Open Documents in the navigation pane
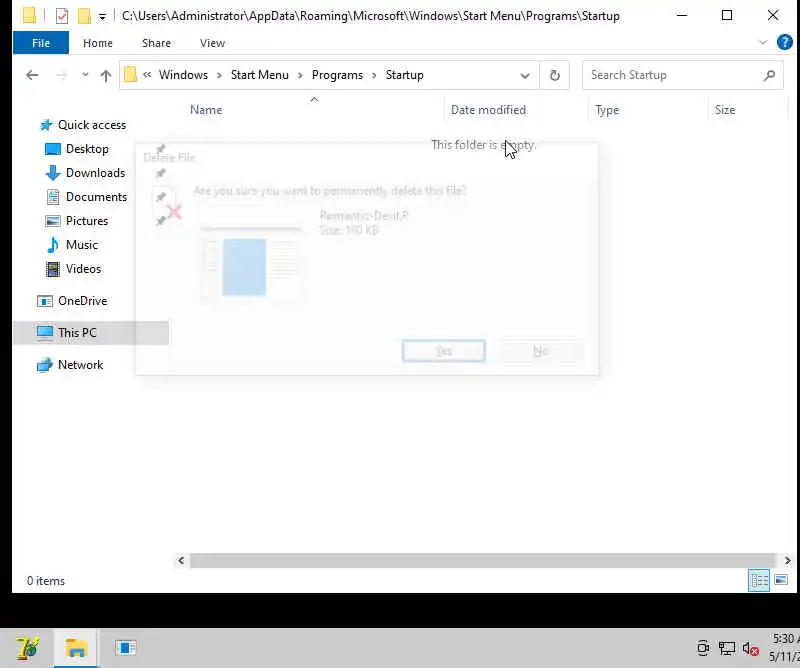Image resolution: width=800 pixels, height=668 pixels. pos(96,197)
